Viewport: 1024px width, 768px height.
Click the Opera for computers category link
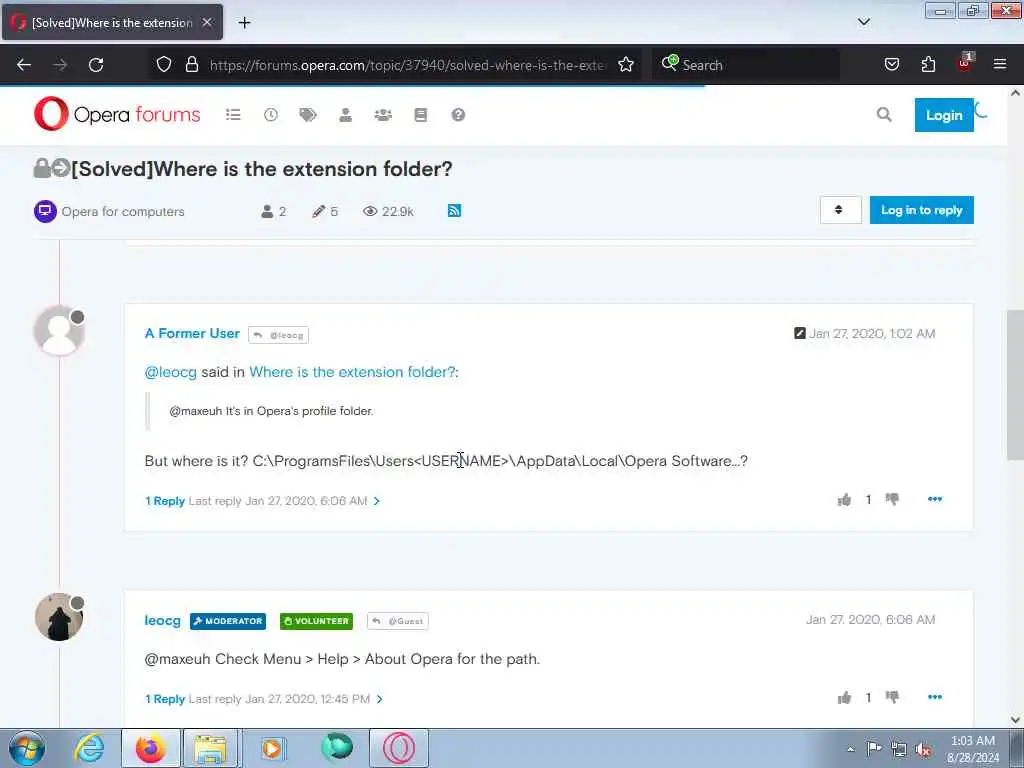coord(123,212)
